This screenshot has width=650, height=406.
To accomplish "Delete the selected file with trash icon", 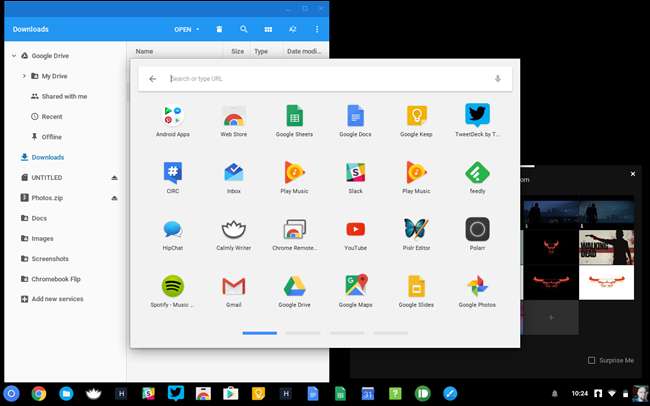I will click(219, 29).
